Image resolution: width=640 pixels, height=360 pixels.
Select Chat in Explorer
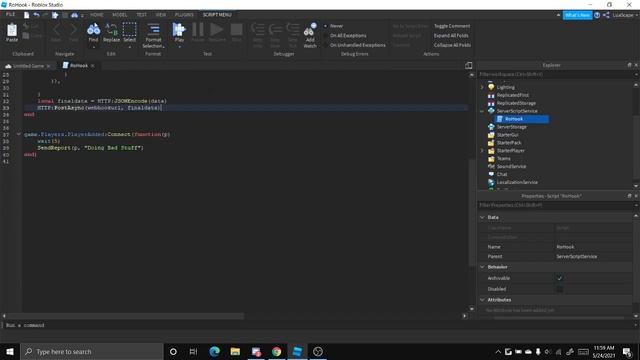click(502, 174)
